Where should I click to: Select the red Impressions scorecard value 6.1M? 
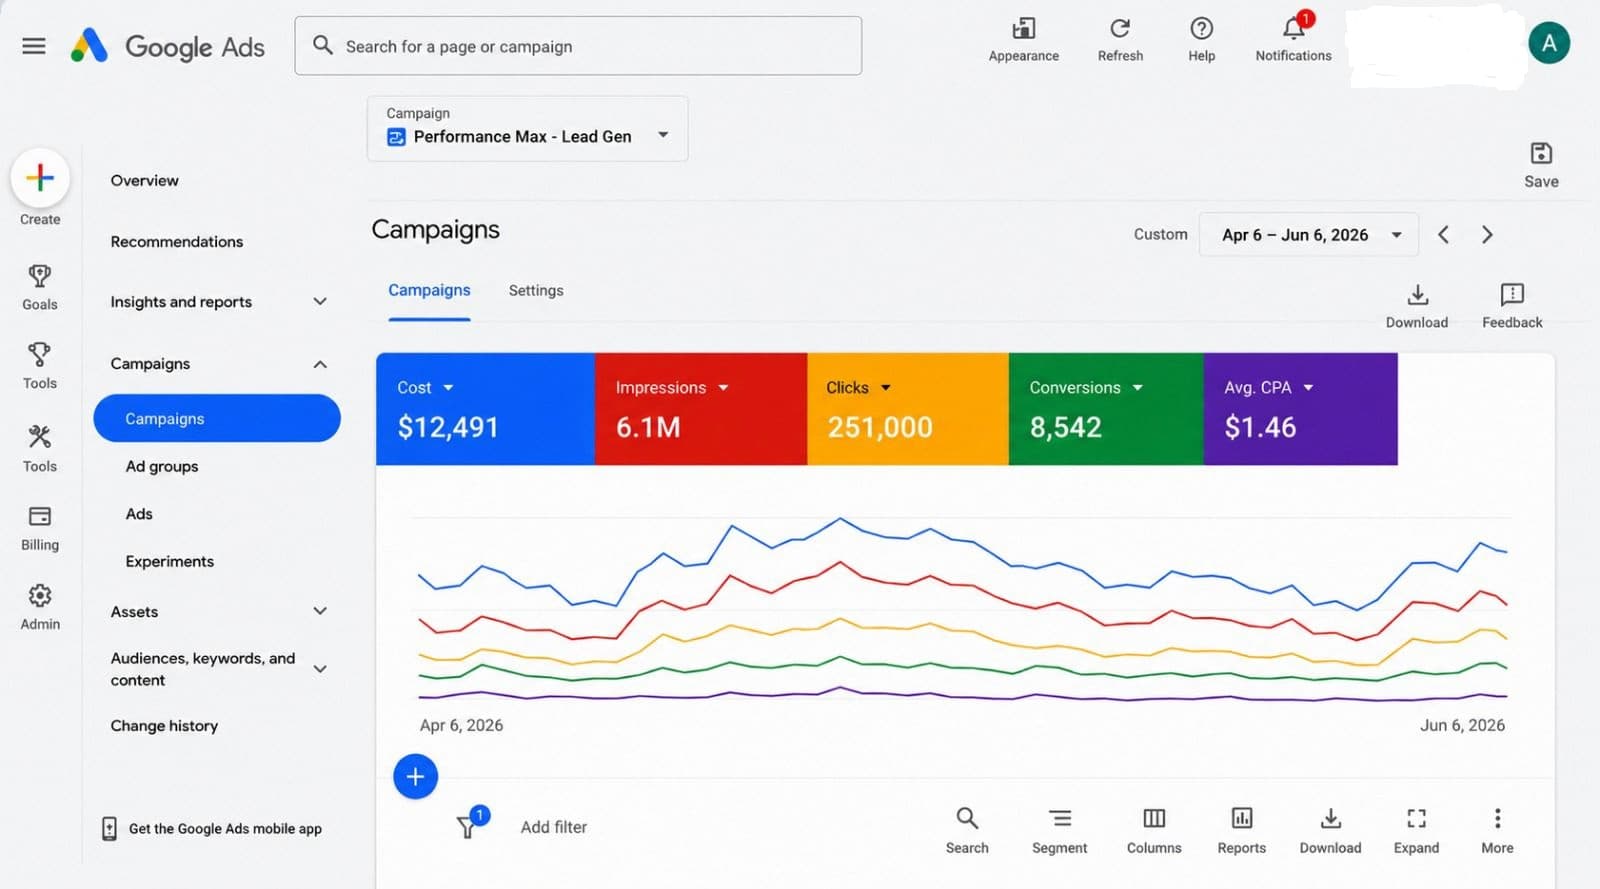point(648,427)
